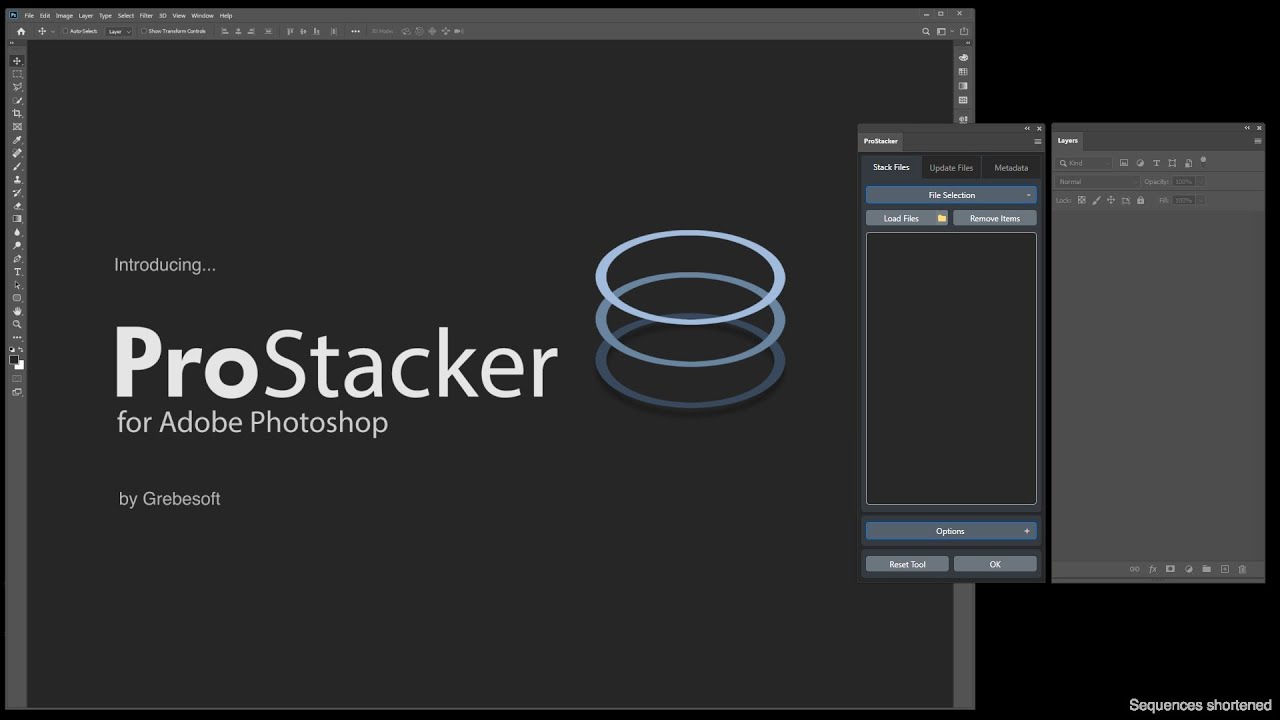Click the Load Files button

907,218
